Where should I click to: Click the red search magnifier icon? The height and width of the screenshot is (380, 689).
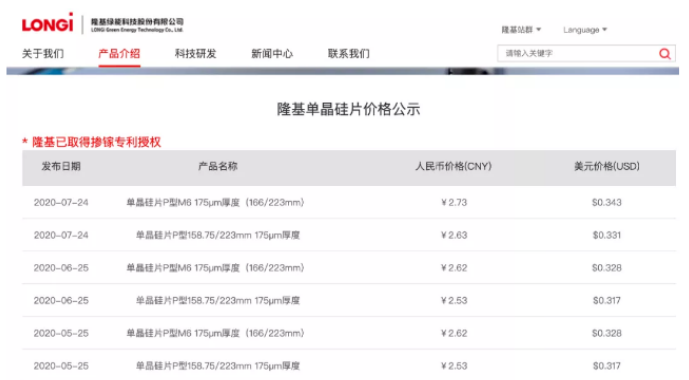664,54
